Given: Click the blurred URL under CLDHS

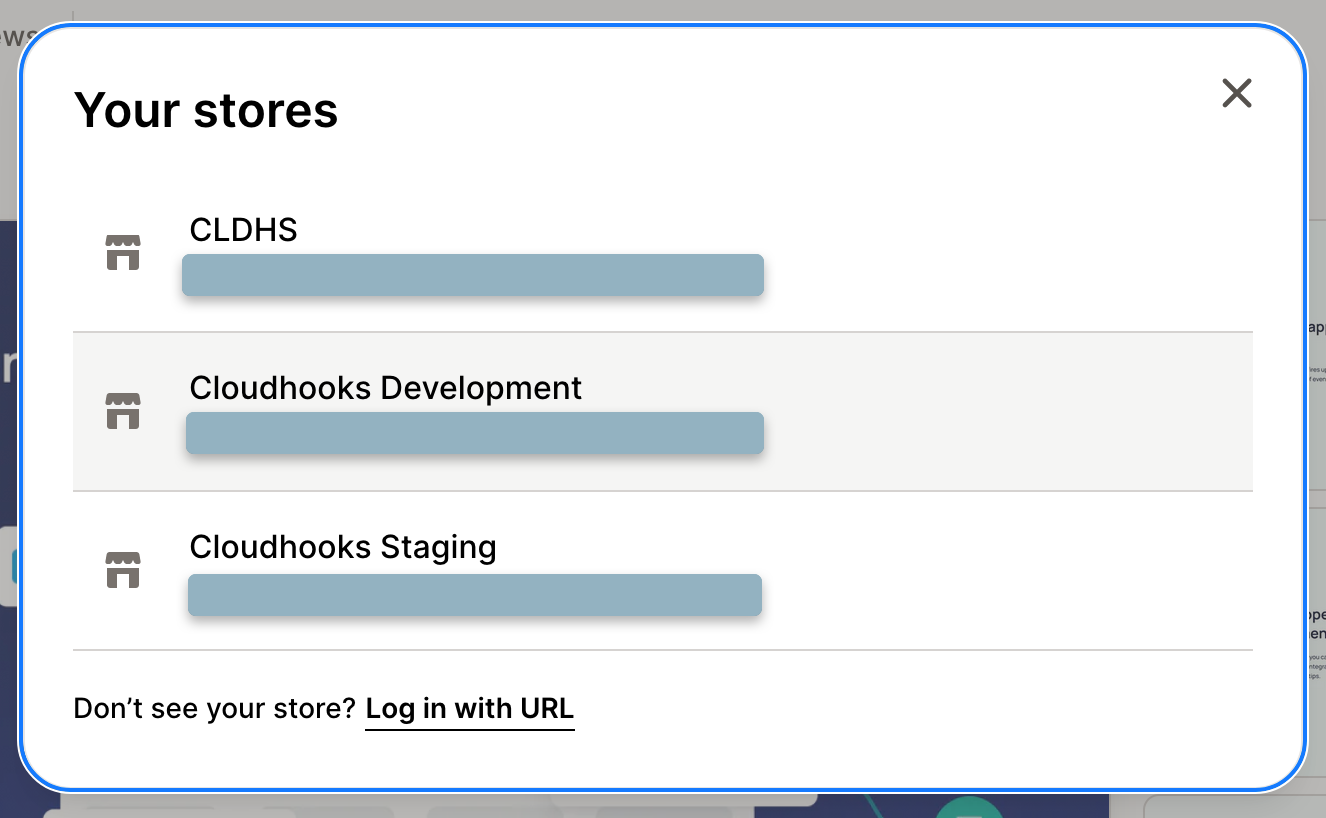Looking at the screenshot, I should (472, 274).
